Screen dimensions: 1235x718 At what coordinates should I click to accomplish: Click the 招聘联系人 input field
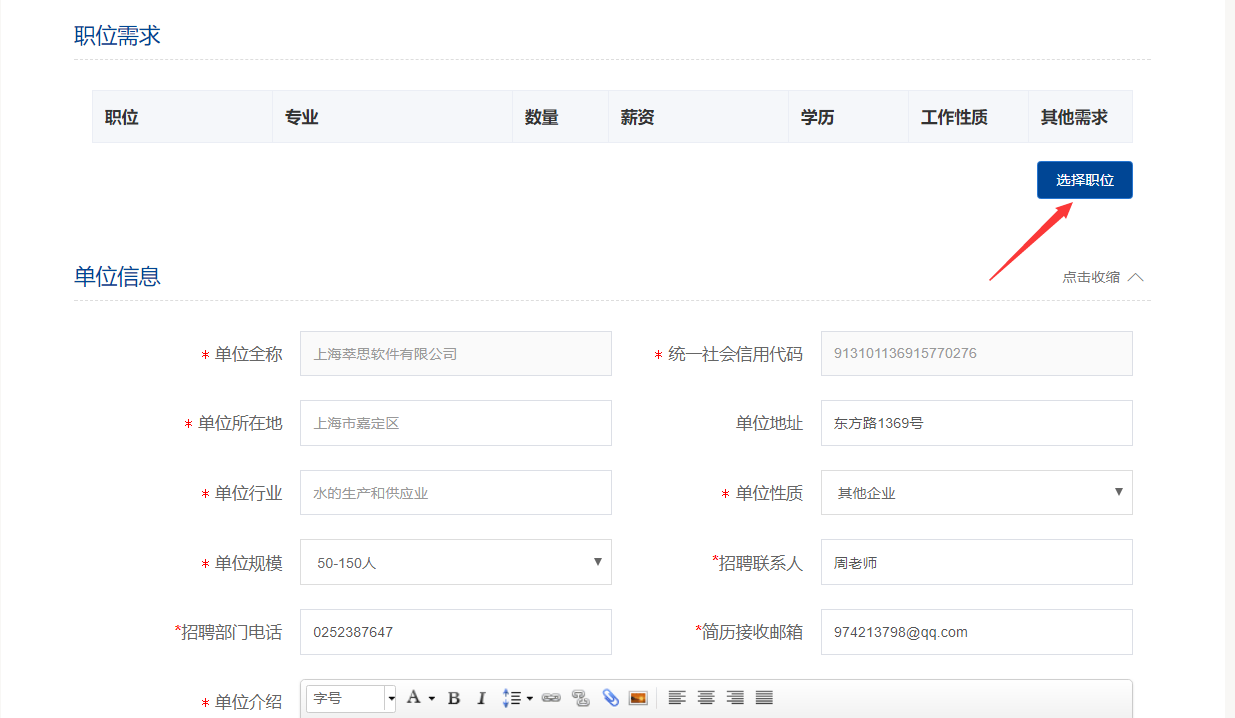[x=976, y=562]
